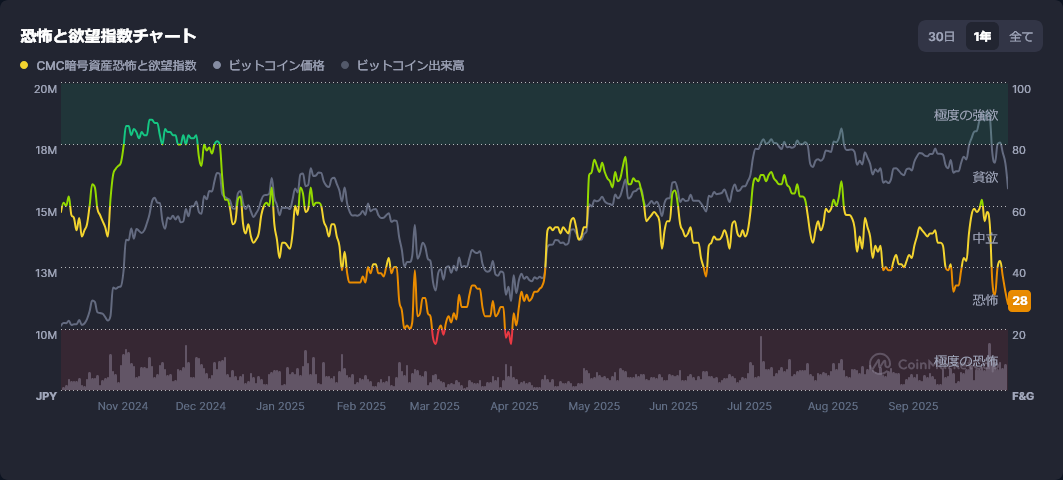Click the dark gray dot beside ビットコイン出来高
The image size is (1063, 480).
click(x=345, y=65)
